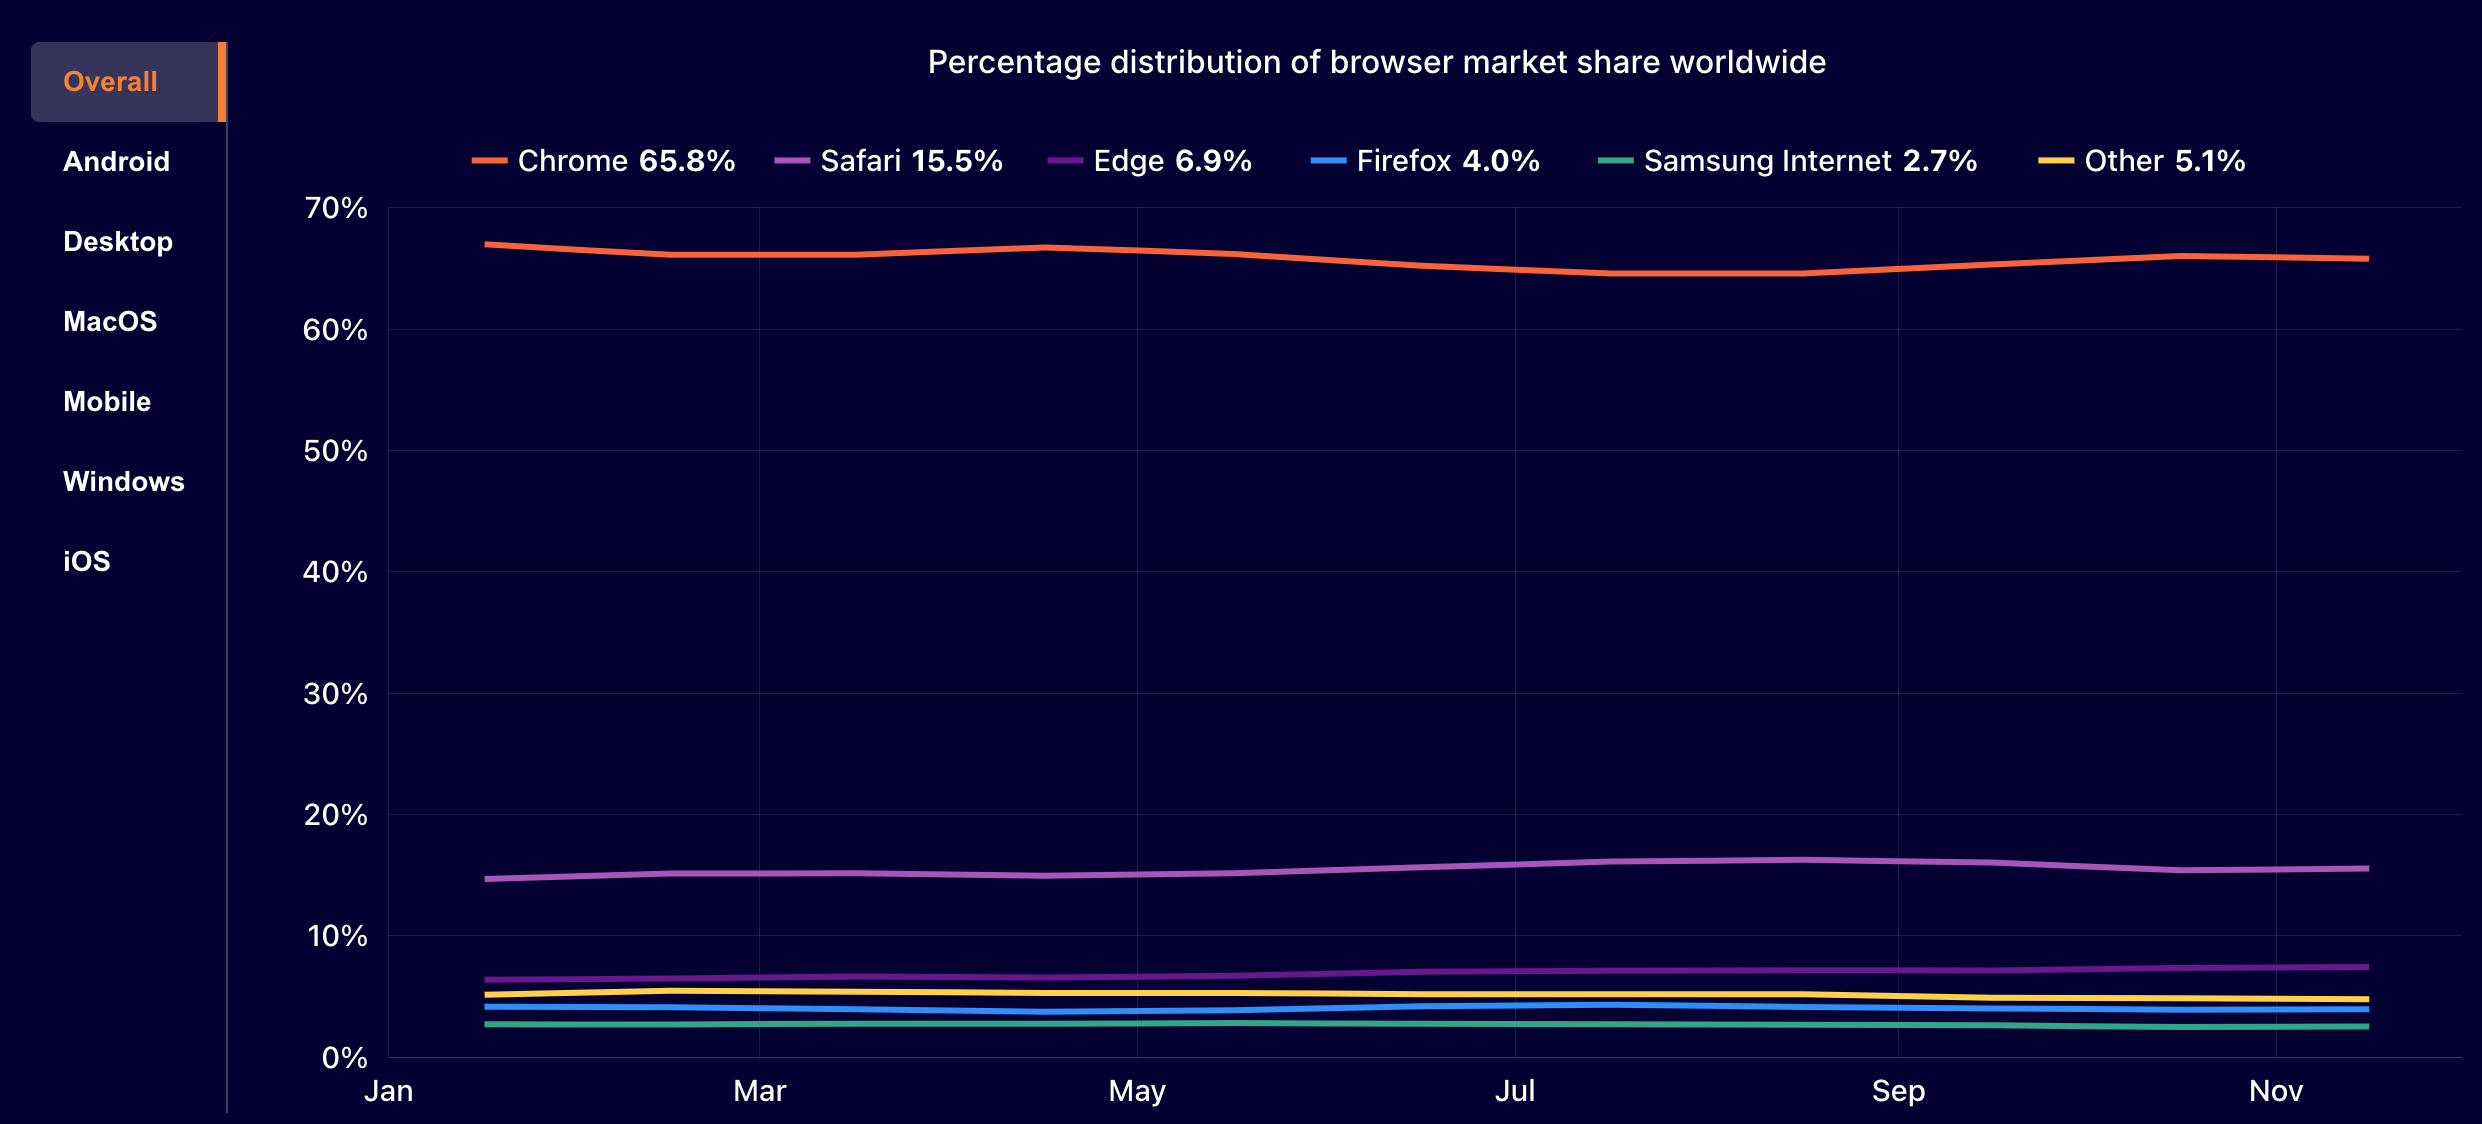This screenshot has height=1124, width=2482.
Task: Toggle Samsung Internet legend item
Action: tap(1809, 161)
